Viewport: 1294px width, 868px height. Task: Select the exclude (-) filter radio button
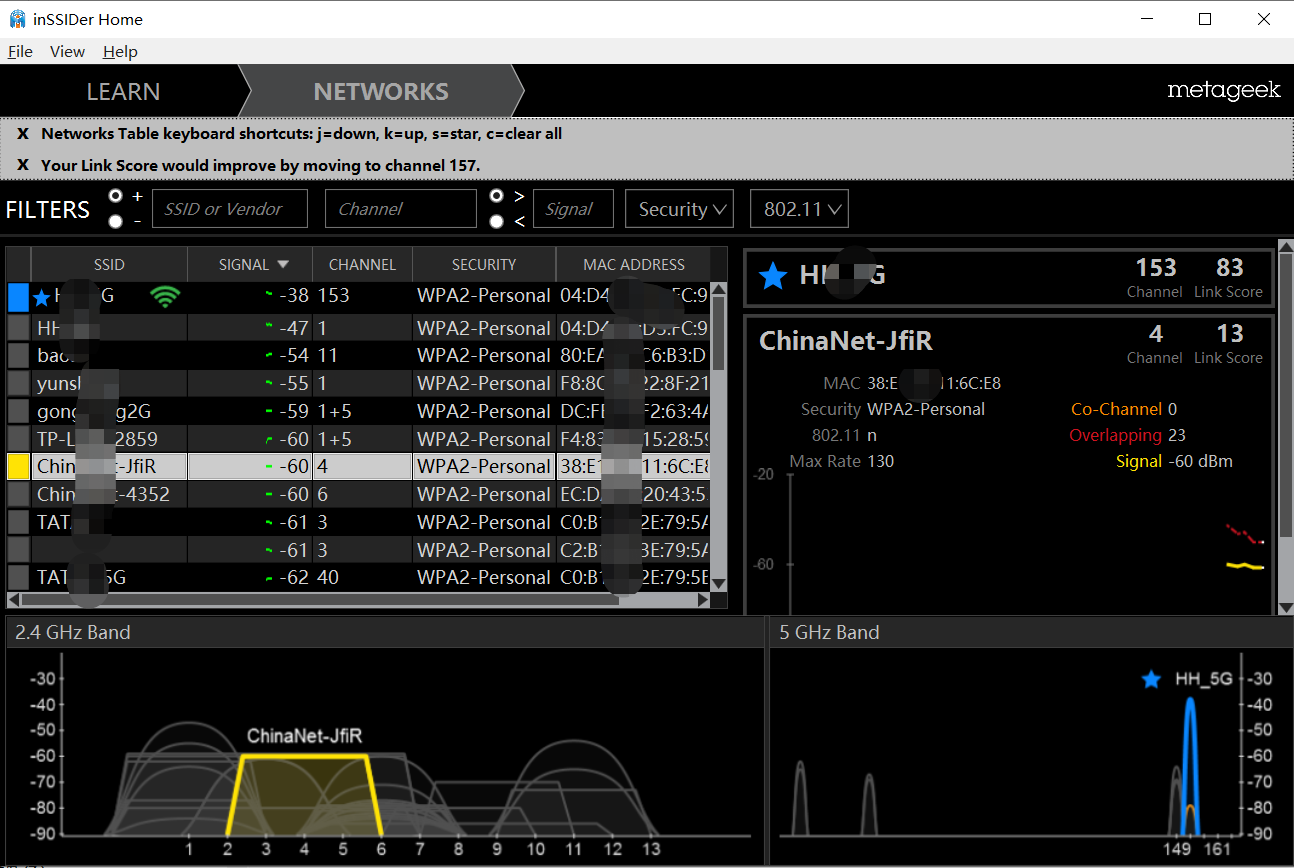(116, 221)
